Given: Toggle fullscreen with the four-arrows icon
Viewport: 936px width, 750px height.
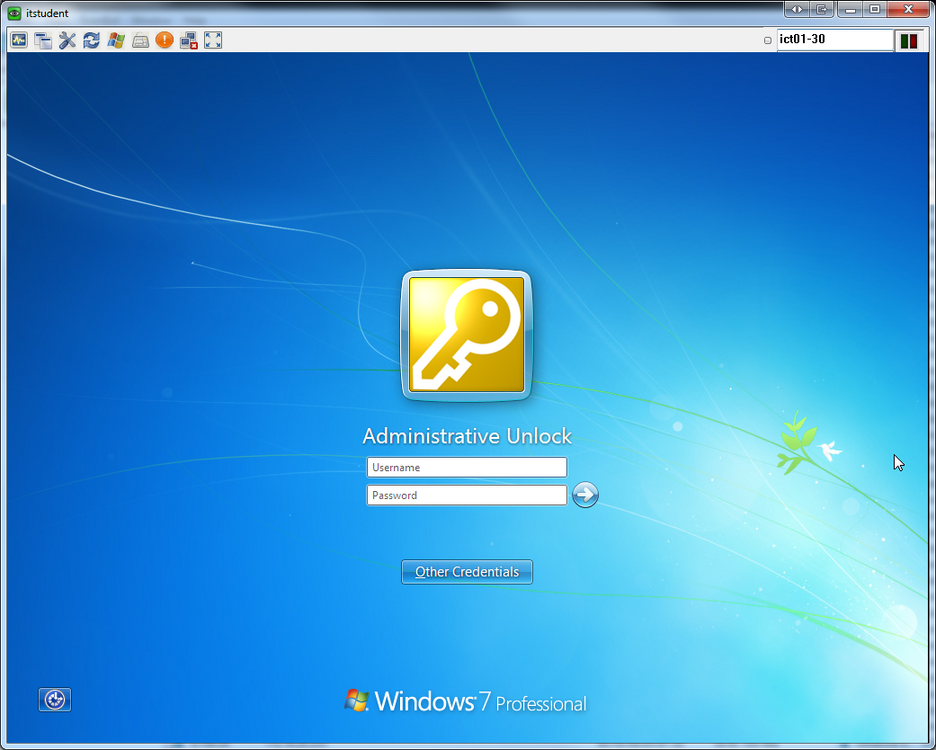Looking at the screenshot, I should pos(213,40).
